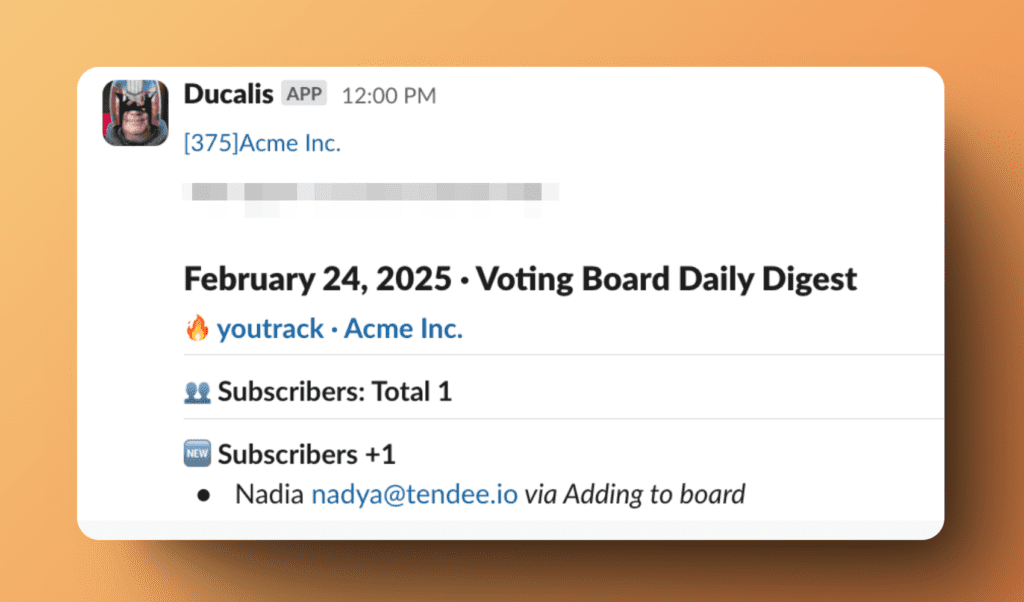Click the italic via Adding to board text
This screenshot has height=602, width=1024.
635,494
